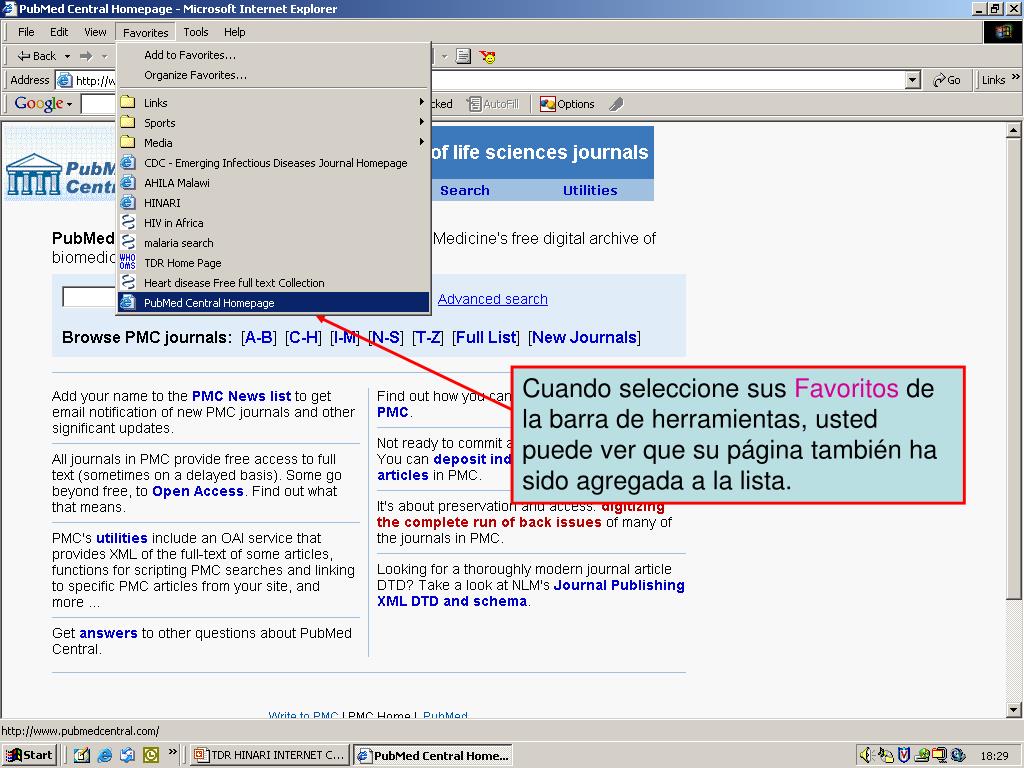Expand the Address bar dropdown list

(x=913, y=80)
